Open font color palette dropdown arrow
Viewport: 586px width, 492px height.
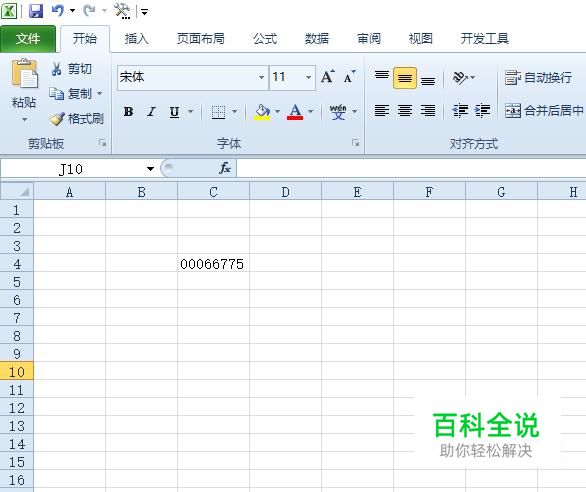coord(311,111)
